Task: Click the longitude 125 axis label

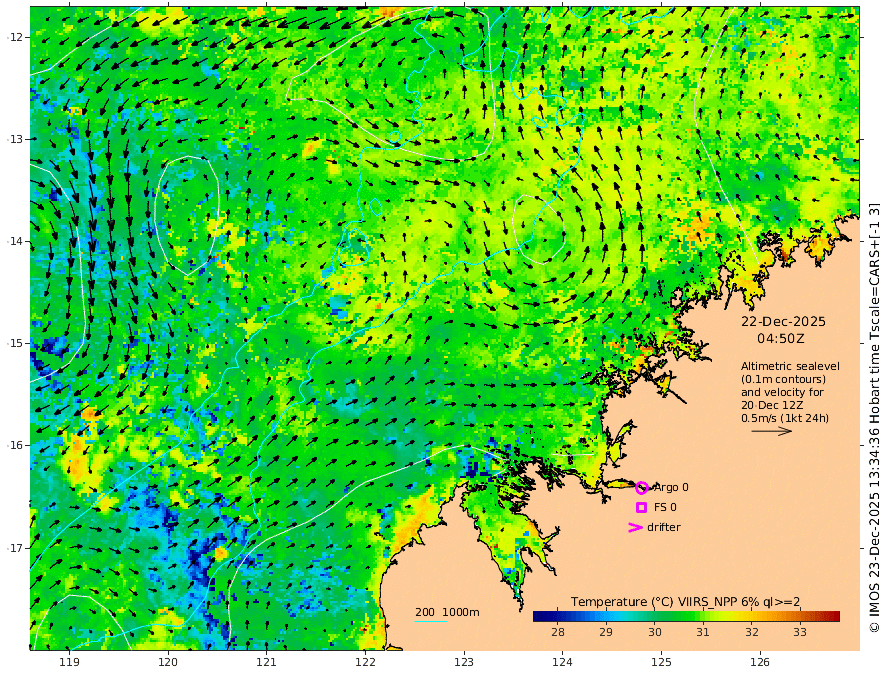Action: click(661, 662)
